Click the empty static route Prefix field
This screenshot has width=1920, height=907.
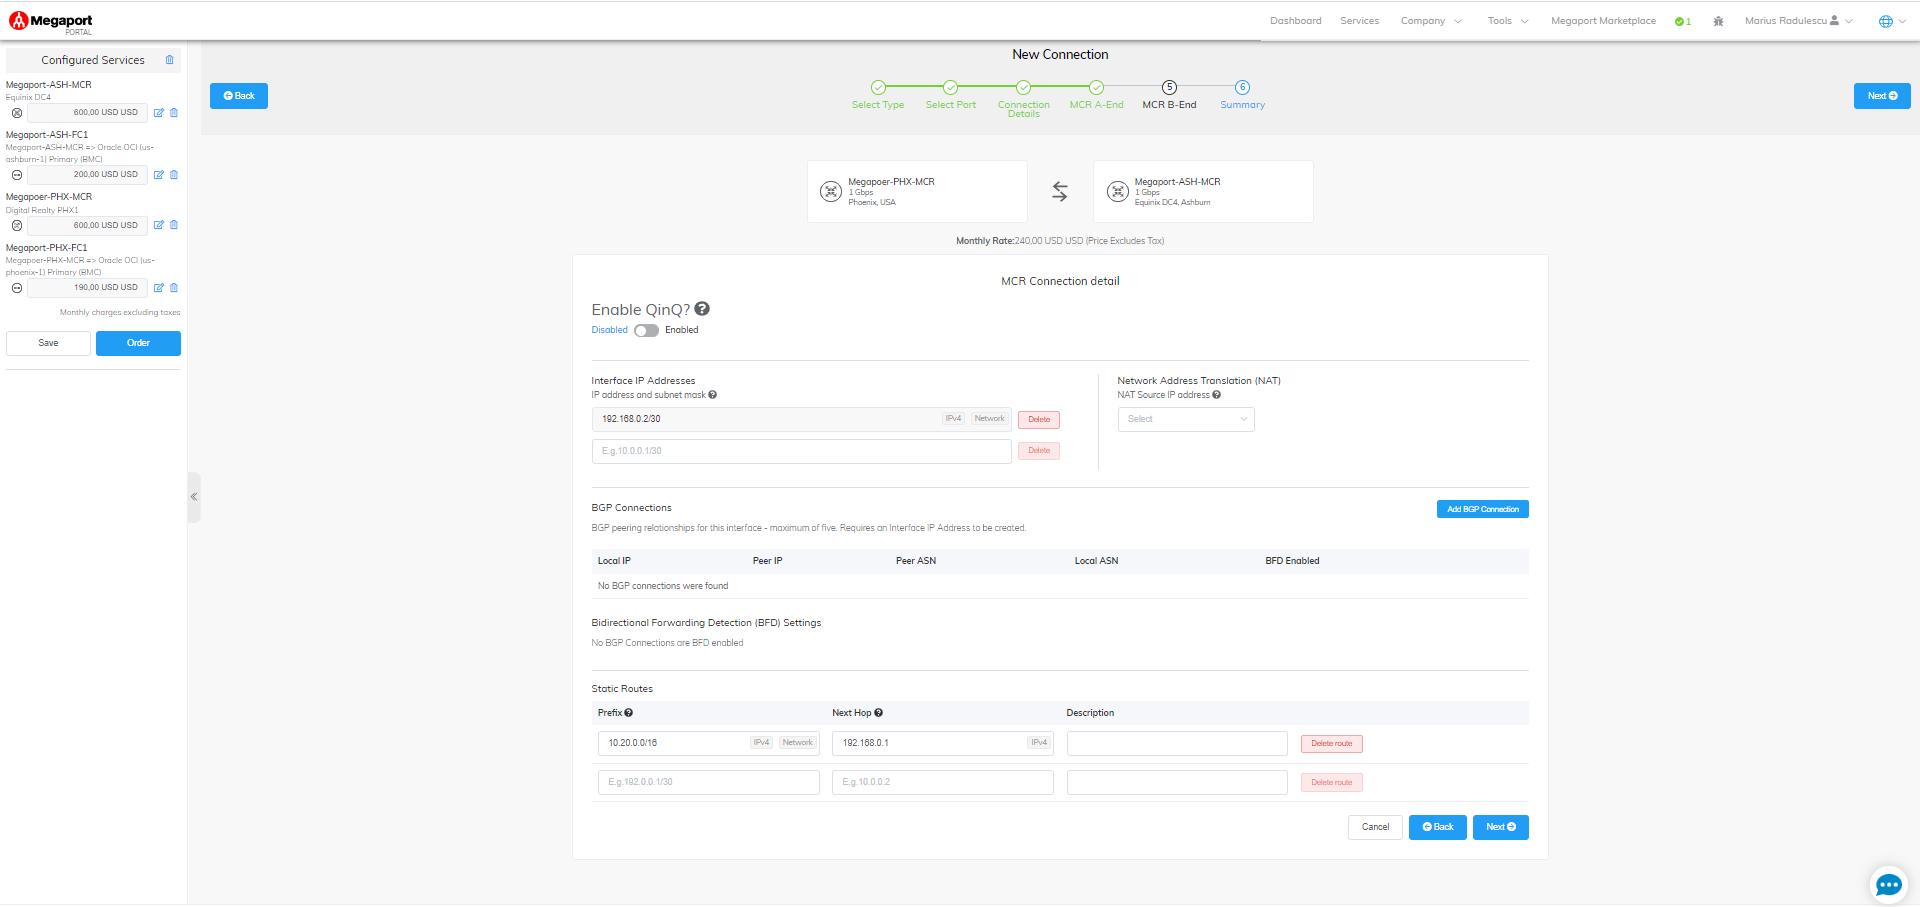coord(708,782)
